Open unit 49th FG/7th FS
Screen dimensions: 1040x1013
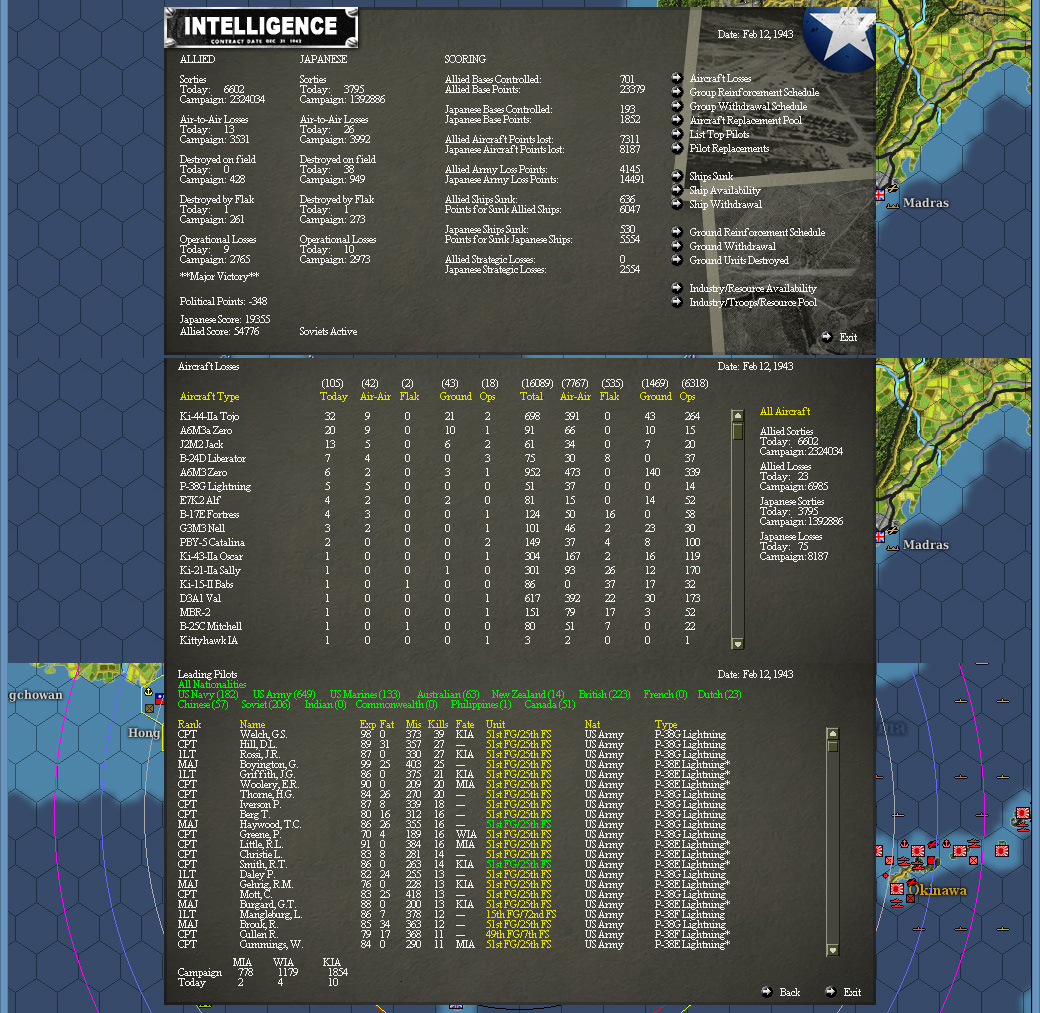point(517,934)
